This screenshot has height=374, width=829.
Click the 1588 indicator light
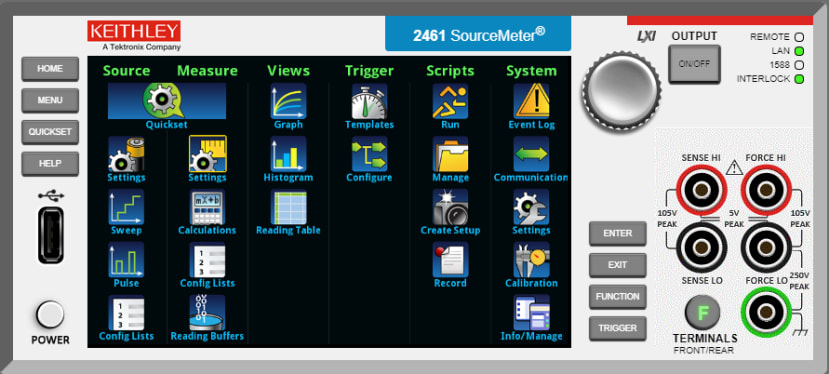coord(799,65)
